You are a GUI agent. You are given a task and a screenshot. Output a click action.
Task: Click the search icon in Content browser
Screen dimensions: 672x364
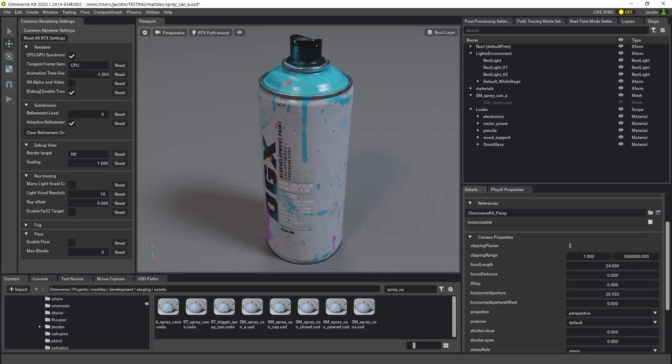450,289
